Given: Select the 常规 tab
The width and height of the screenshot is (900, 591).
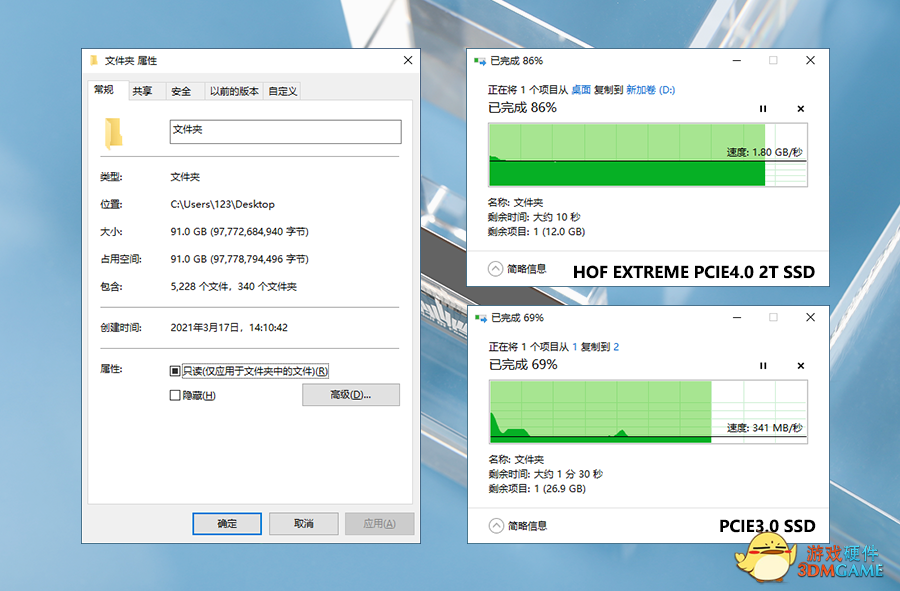Looking at the screenshot, I should tap(104, 90).
